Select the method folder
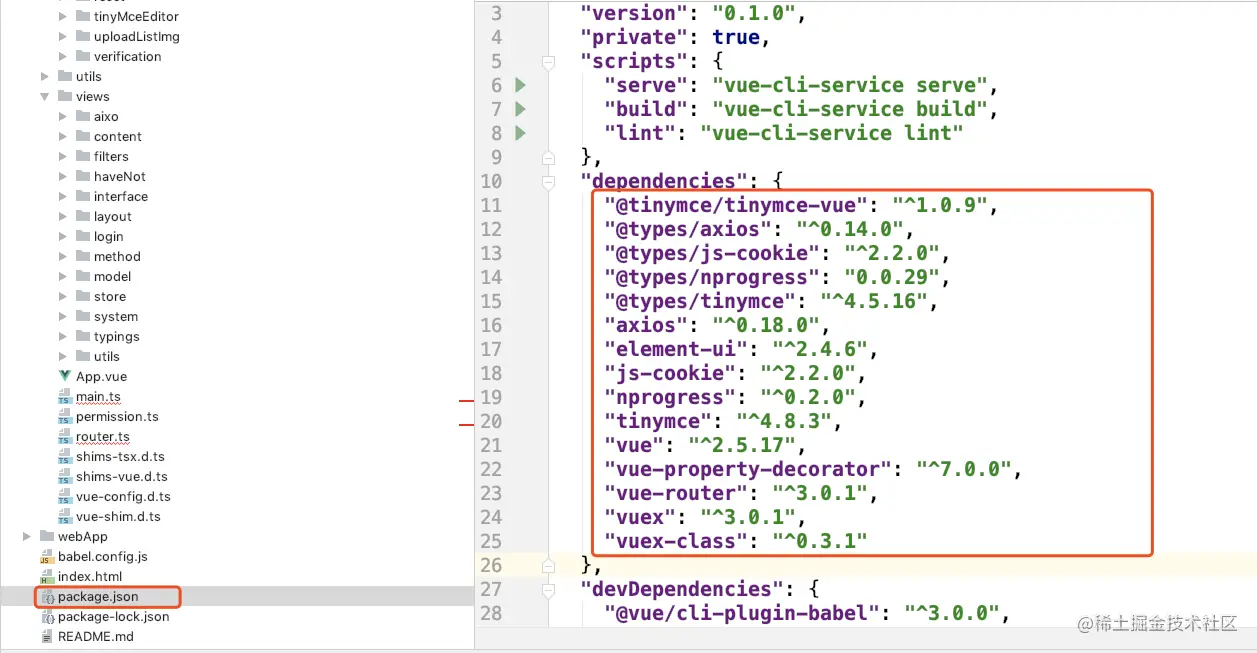Image resolution: width=1257 pixels, height=653 pixels. click(x=117, y=257)
